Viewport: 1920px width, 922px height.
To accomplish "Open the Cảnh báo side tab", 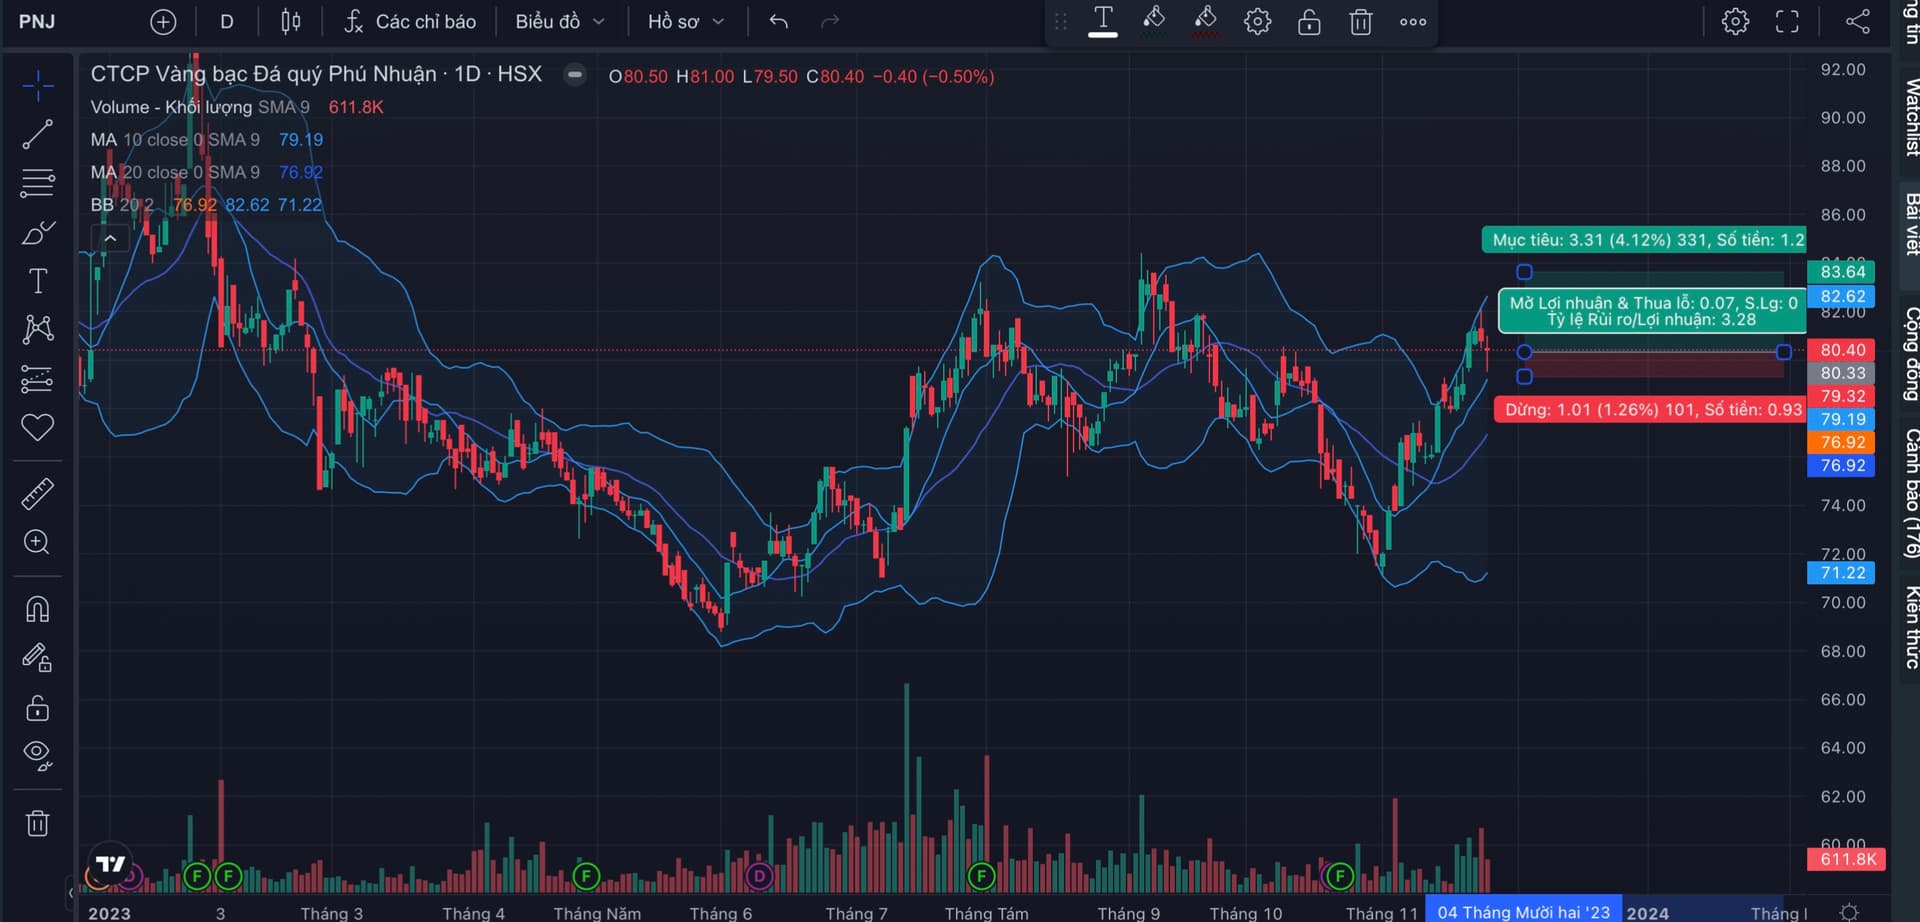I will pyautogui.click(x=1910, y=492).
